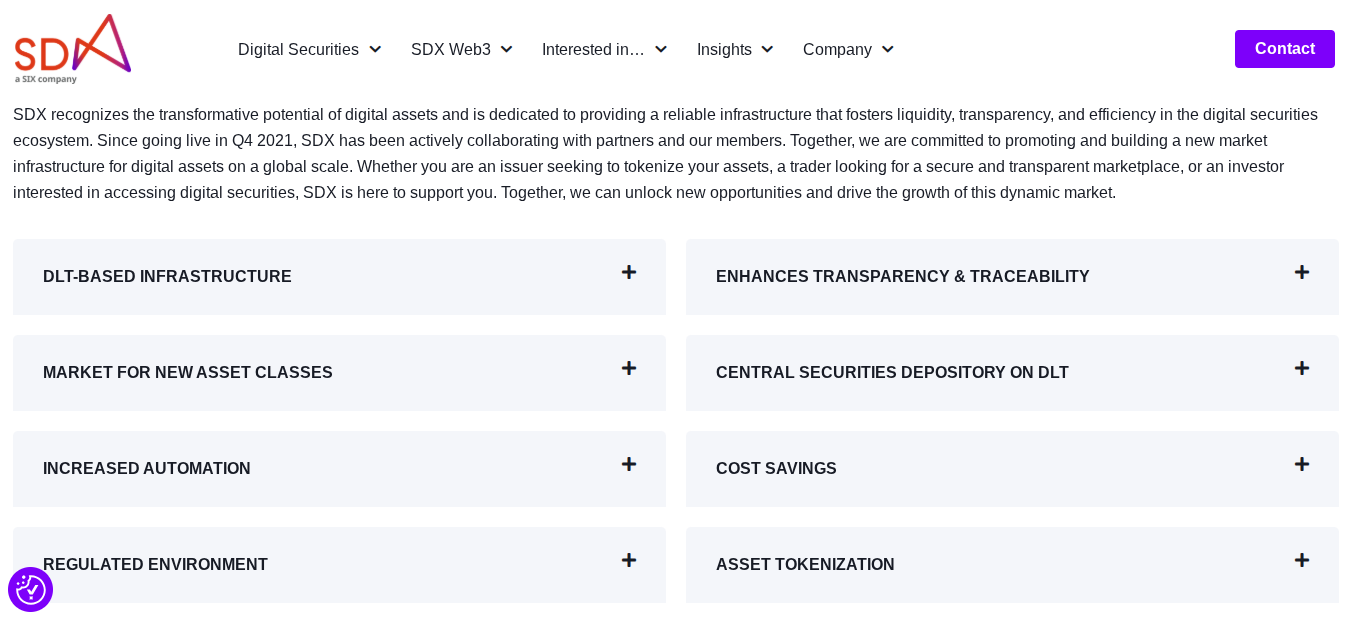Click plus icon for Enhances Transparency & Traceability
This screenshot has height=624, width=1358.
[x=1302, y=273]
